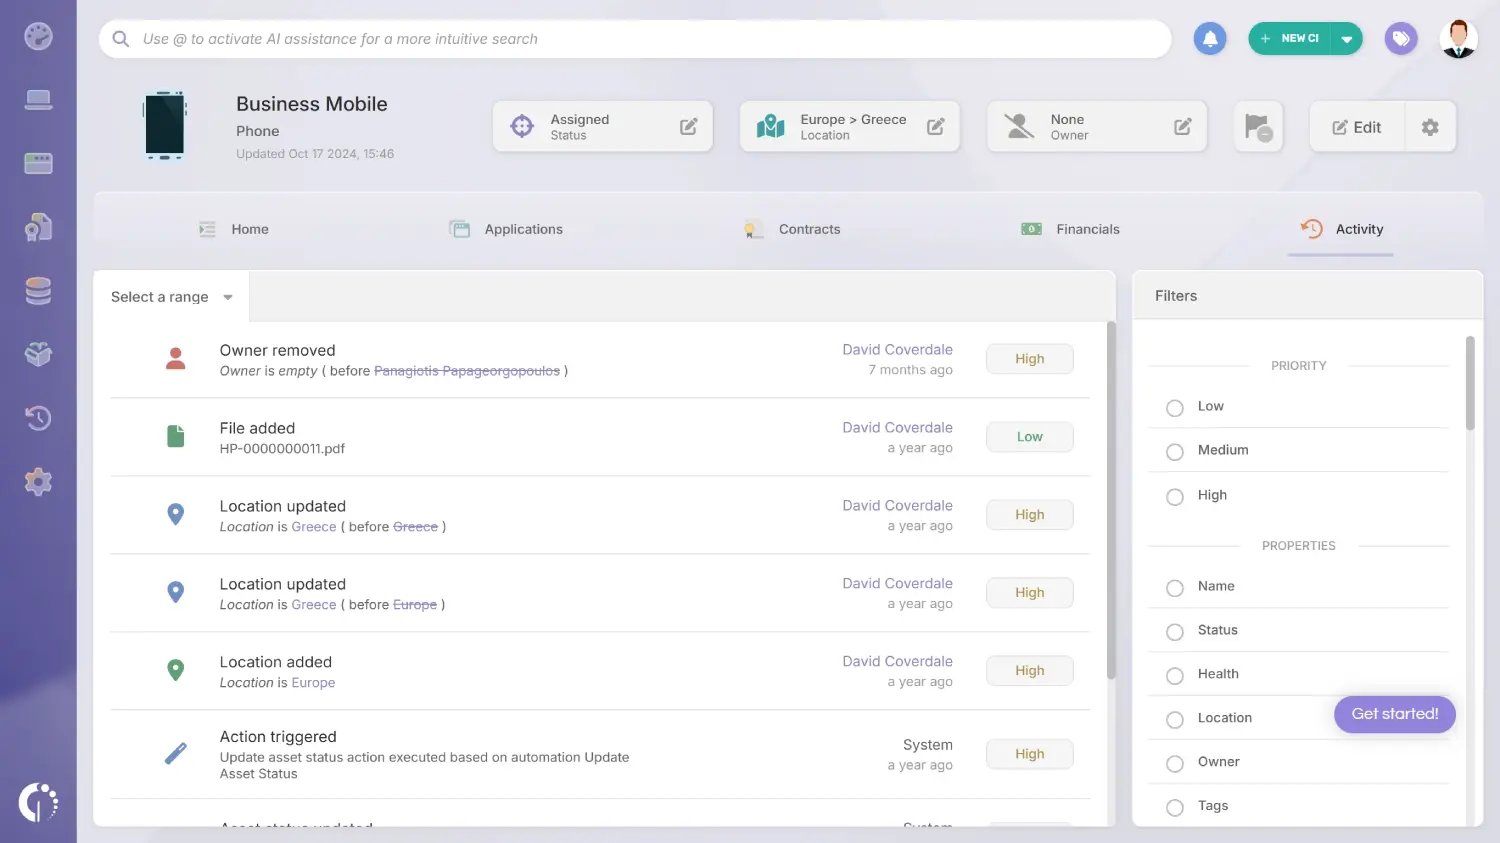Click the edit icon on Owner card
The width and height of the screenshot is (1500, 843).
coord(1182,127)
